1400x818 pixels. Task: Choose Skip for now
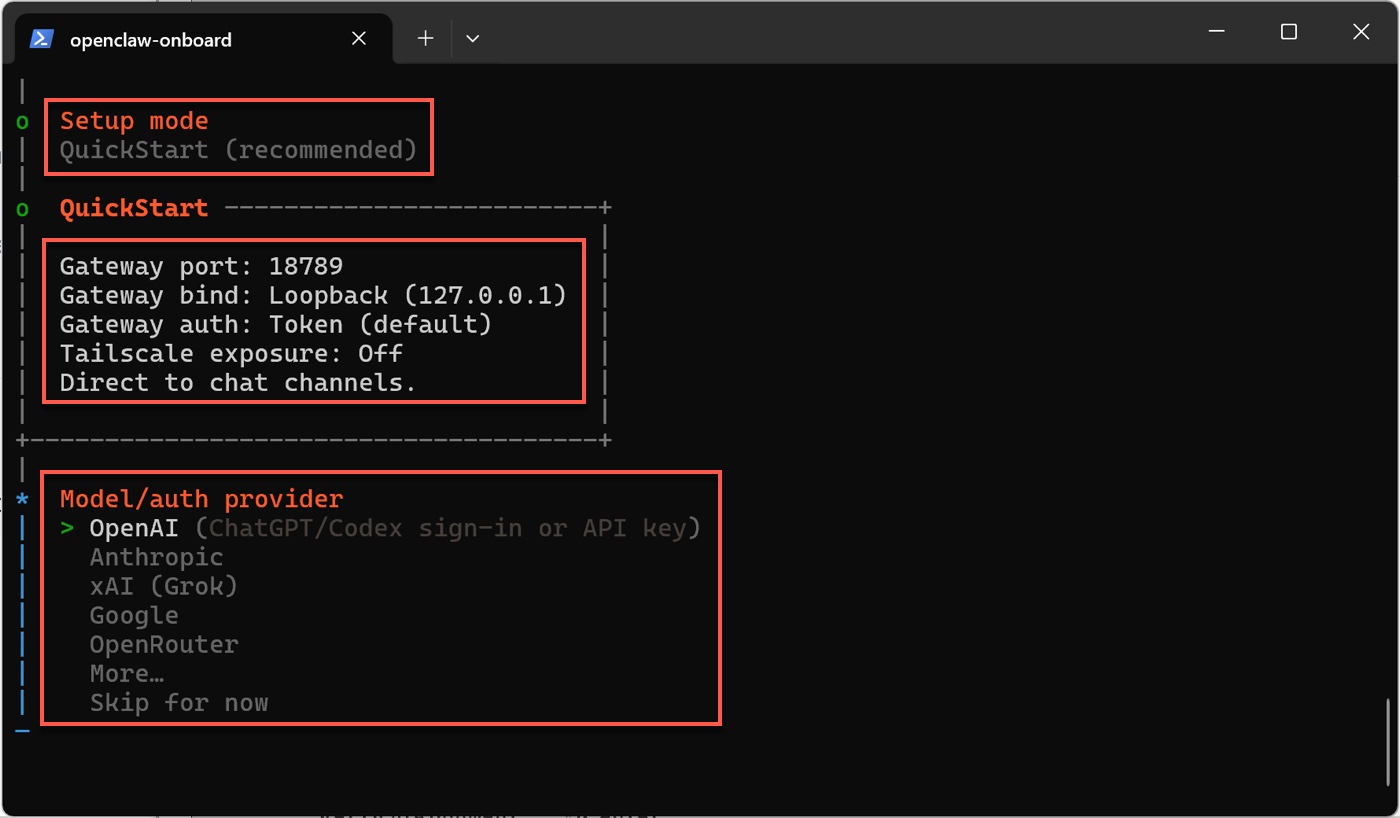pos(179,702)
